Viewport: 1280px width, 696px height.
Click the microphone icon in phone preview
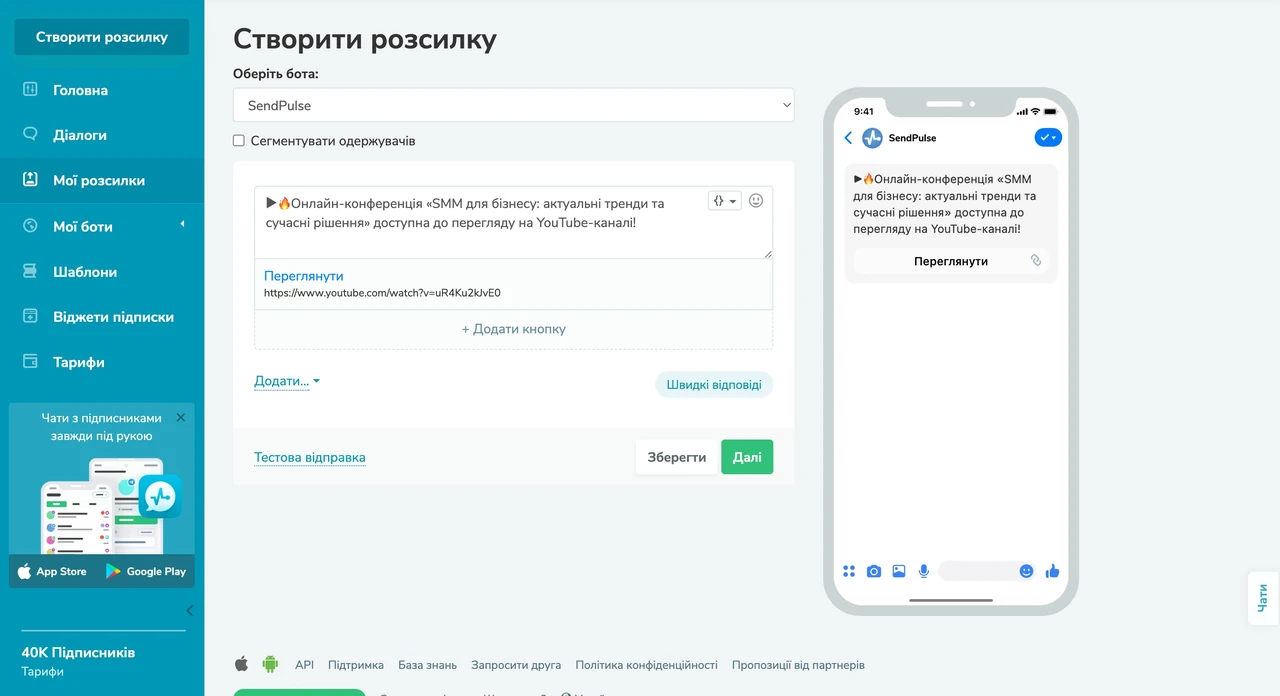924,571
